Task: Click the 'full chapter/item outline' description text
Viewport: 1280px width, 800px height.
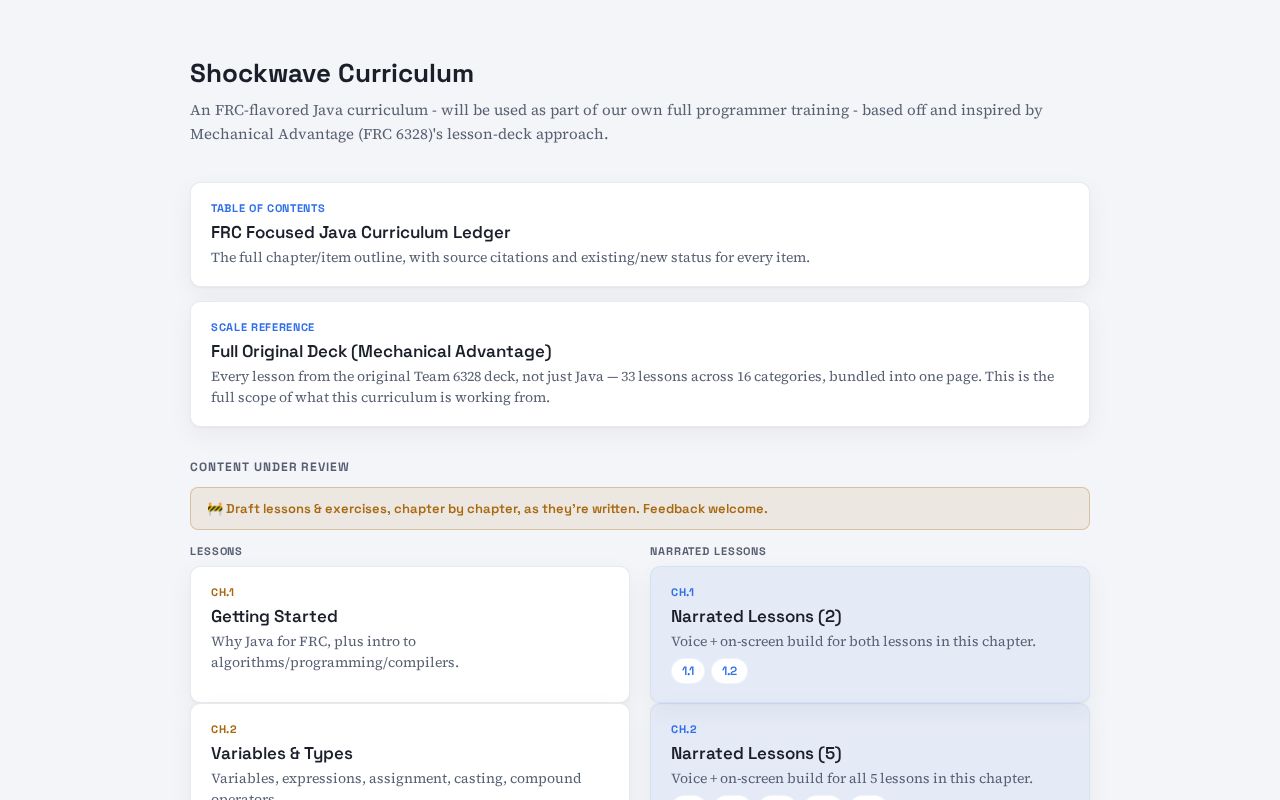Action: click(510, 257)
